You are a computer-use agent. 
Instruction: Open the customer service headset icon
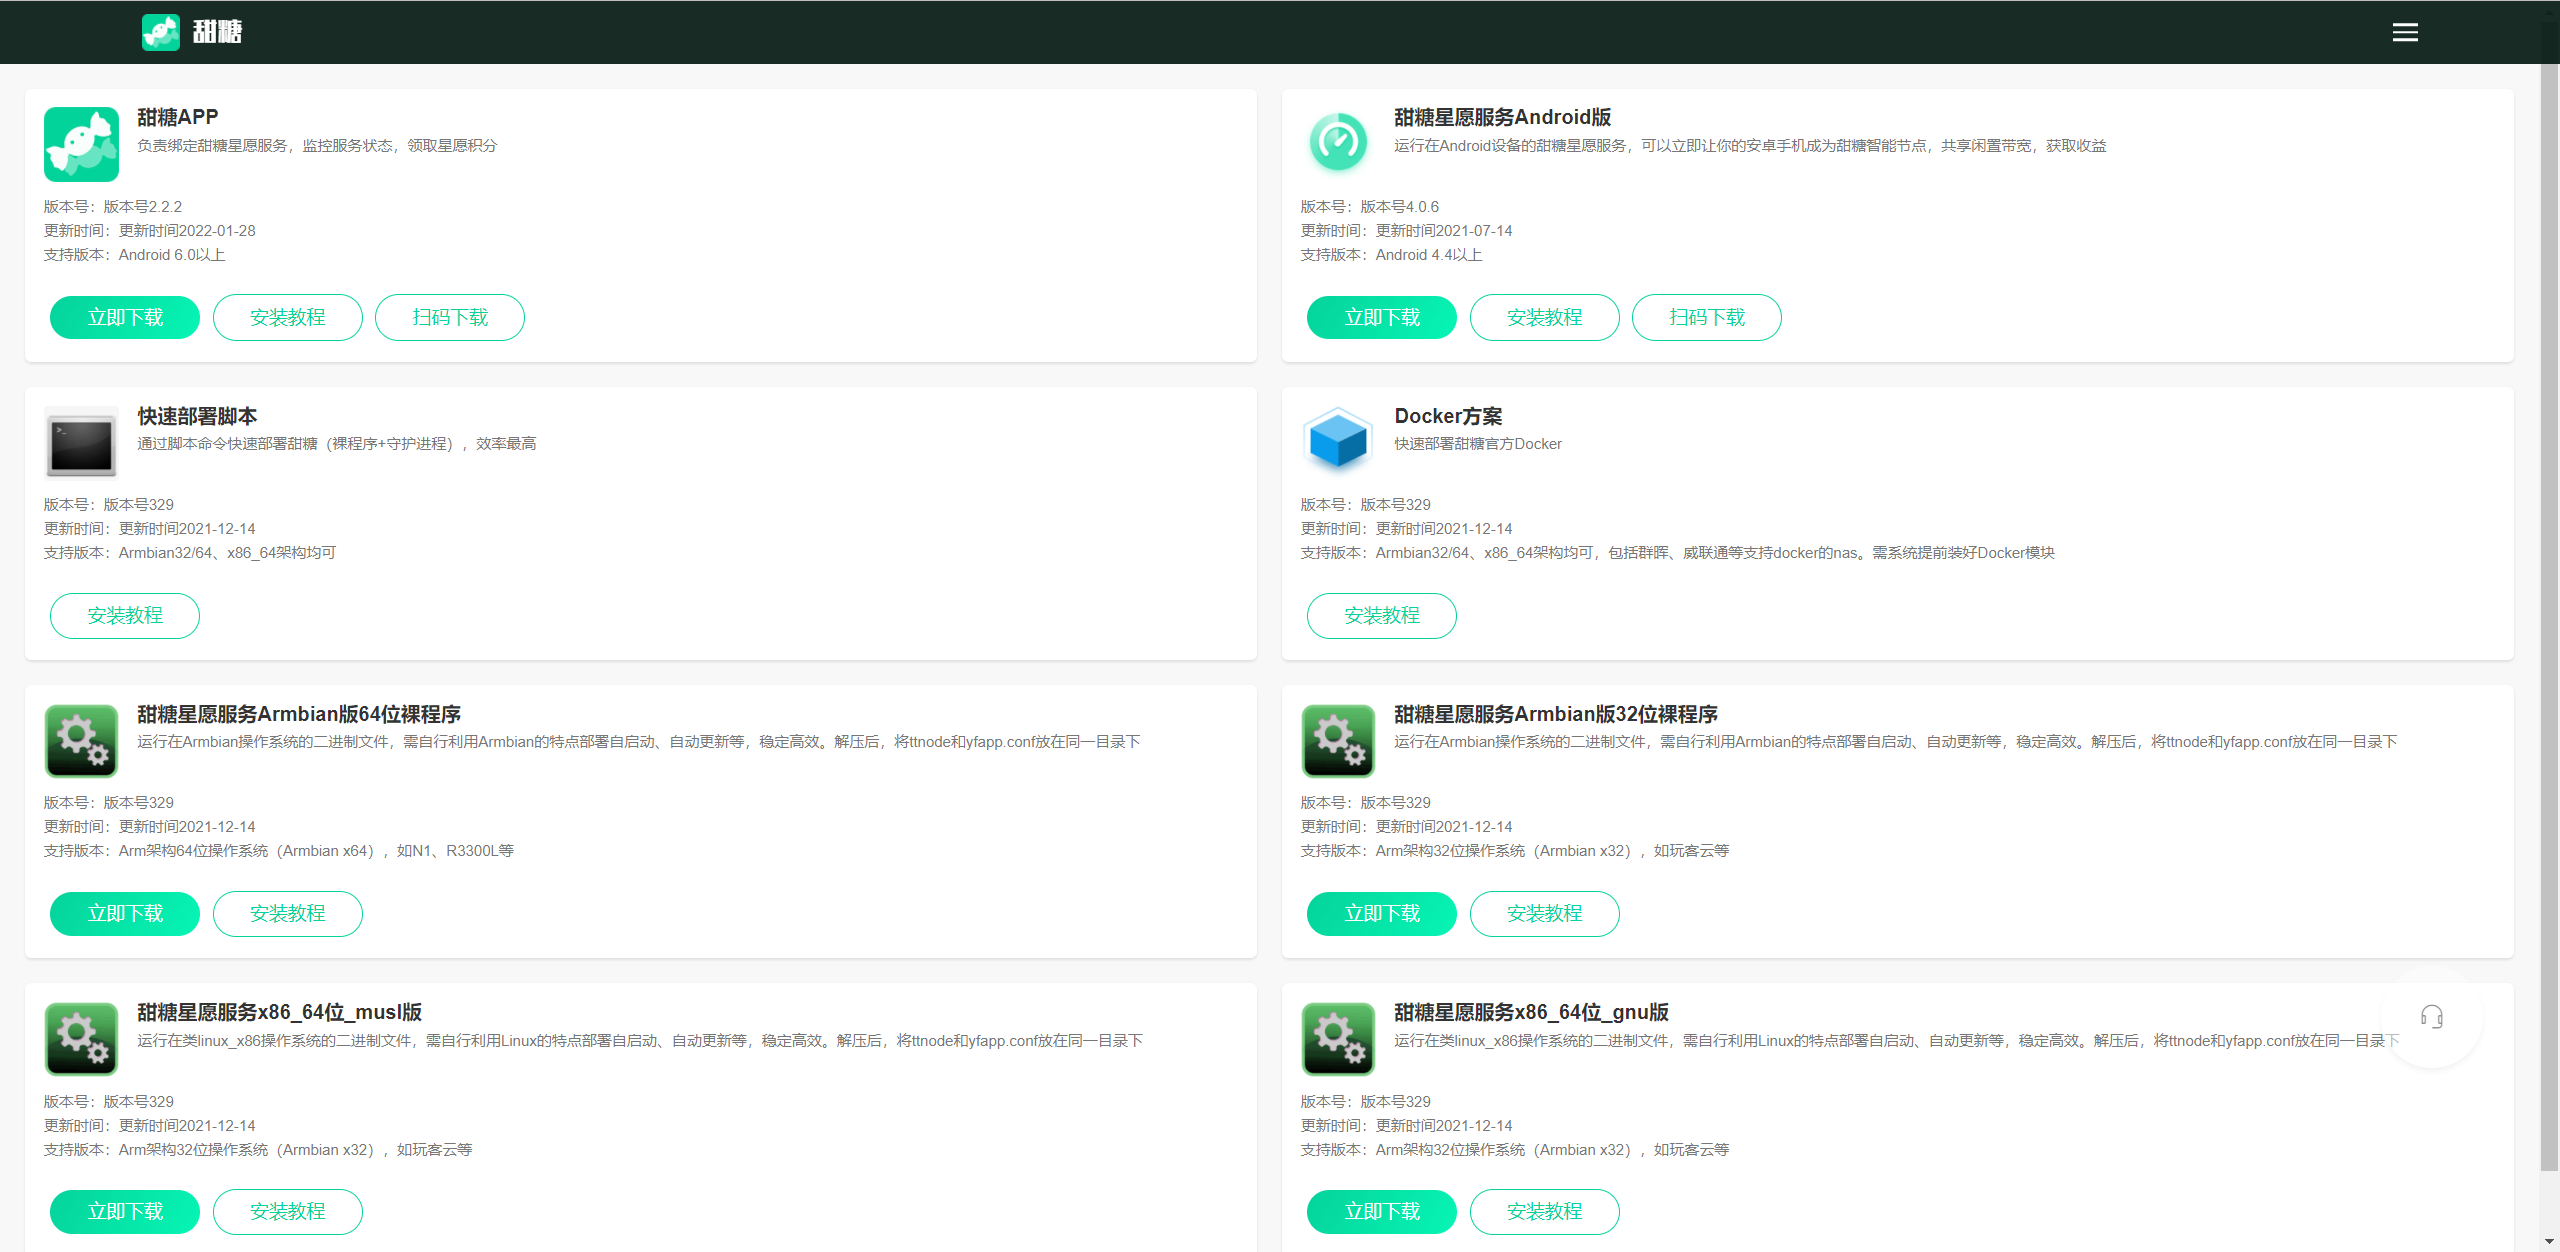pos(2431,1017)
